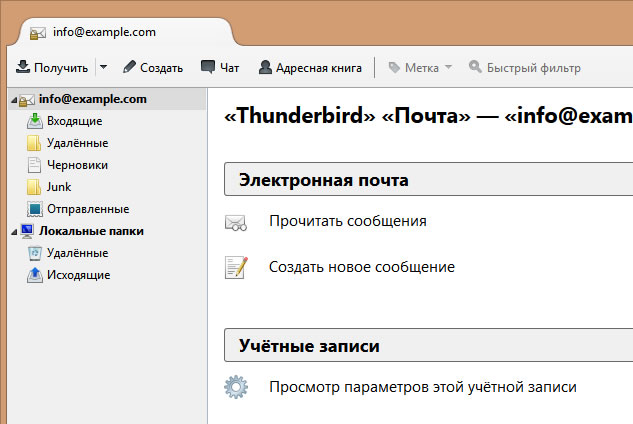Toggle the Быстрый фильтр quick filter

524,68
